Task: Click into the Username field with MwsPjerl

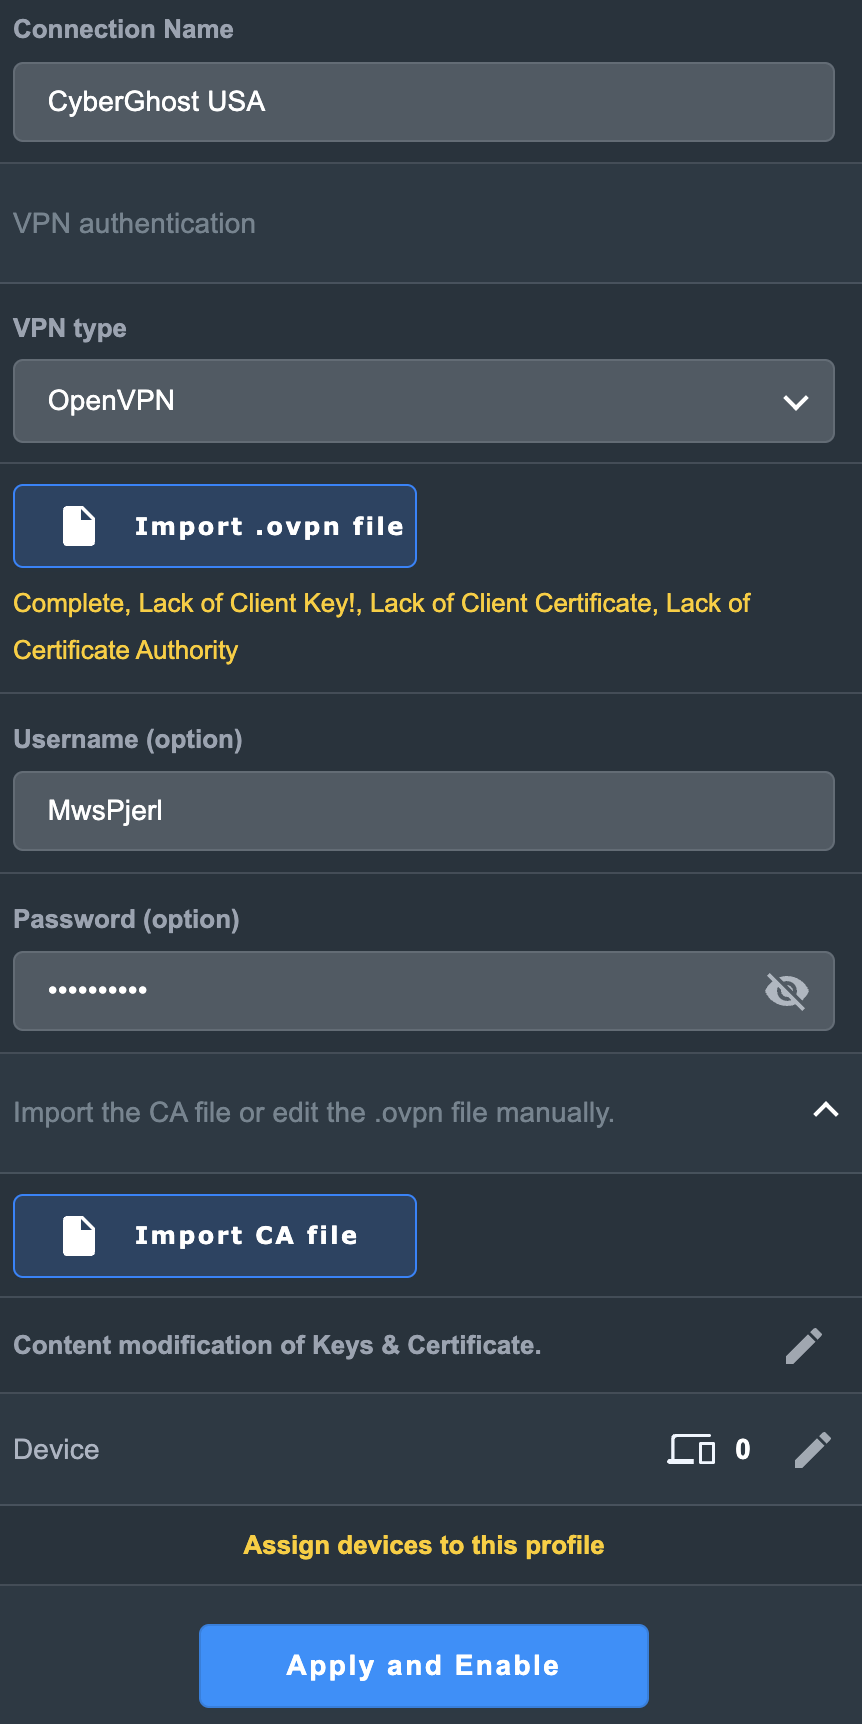Action: (424, 811)
